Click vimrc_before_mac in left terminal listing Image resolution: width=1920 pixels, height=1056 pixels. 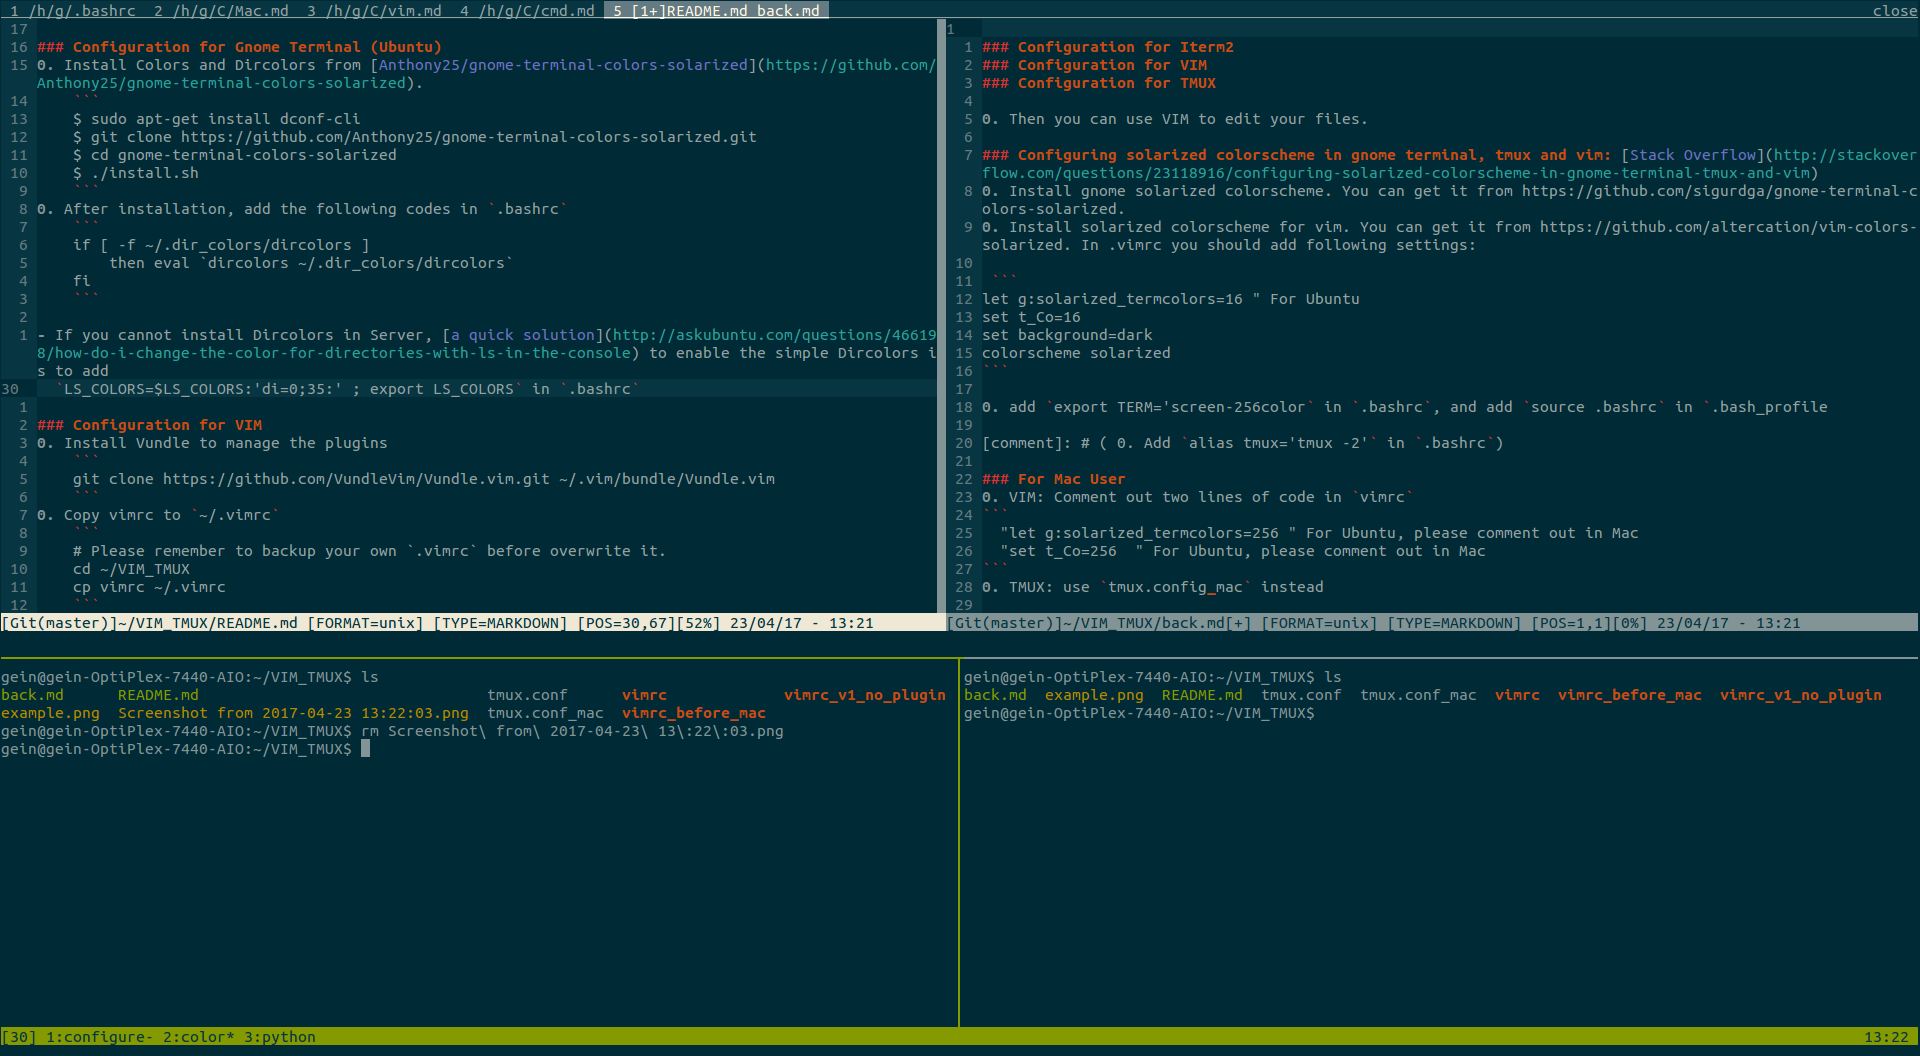pos(694,713)
